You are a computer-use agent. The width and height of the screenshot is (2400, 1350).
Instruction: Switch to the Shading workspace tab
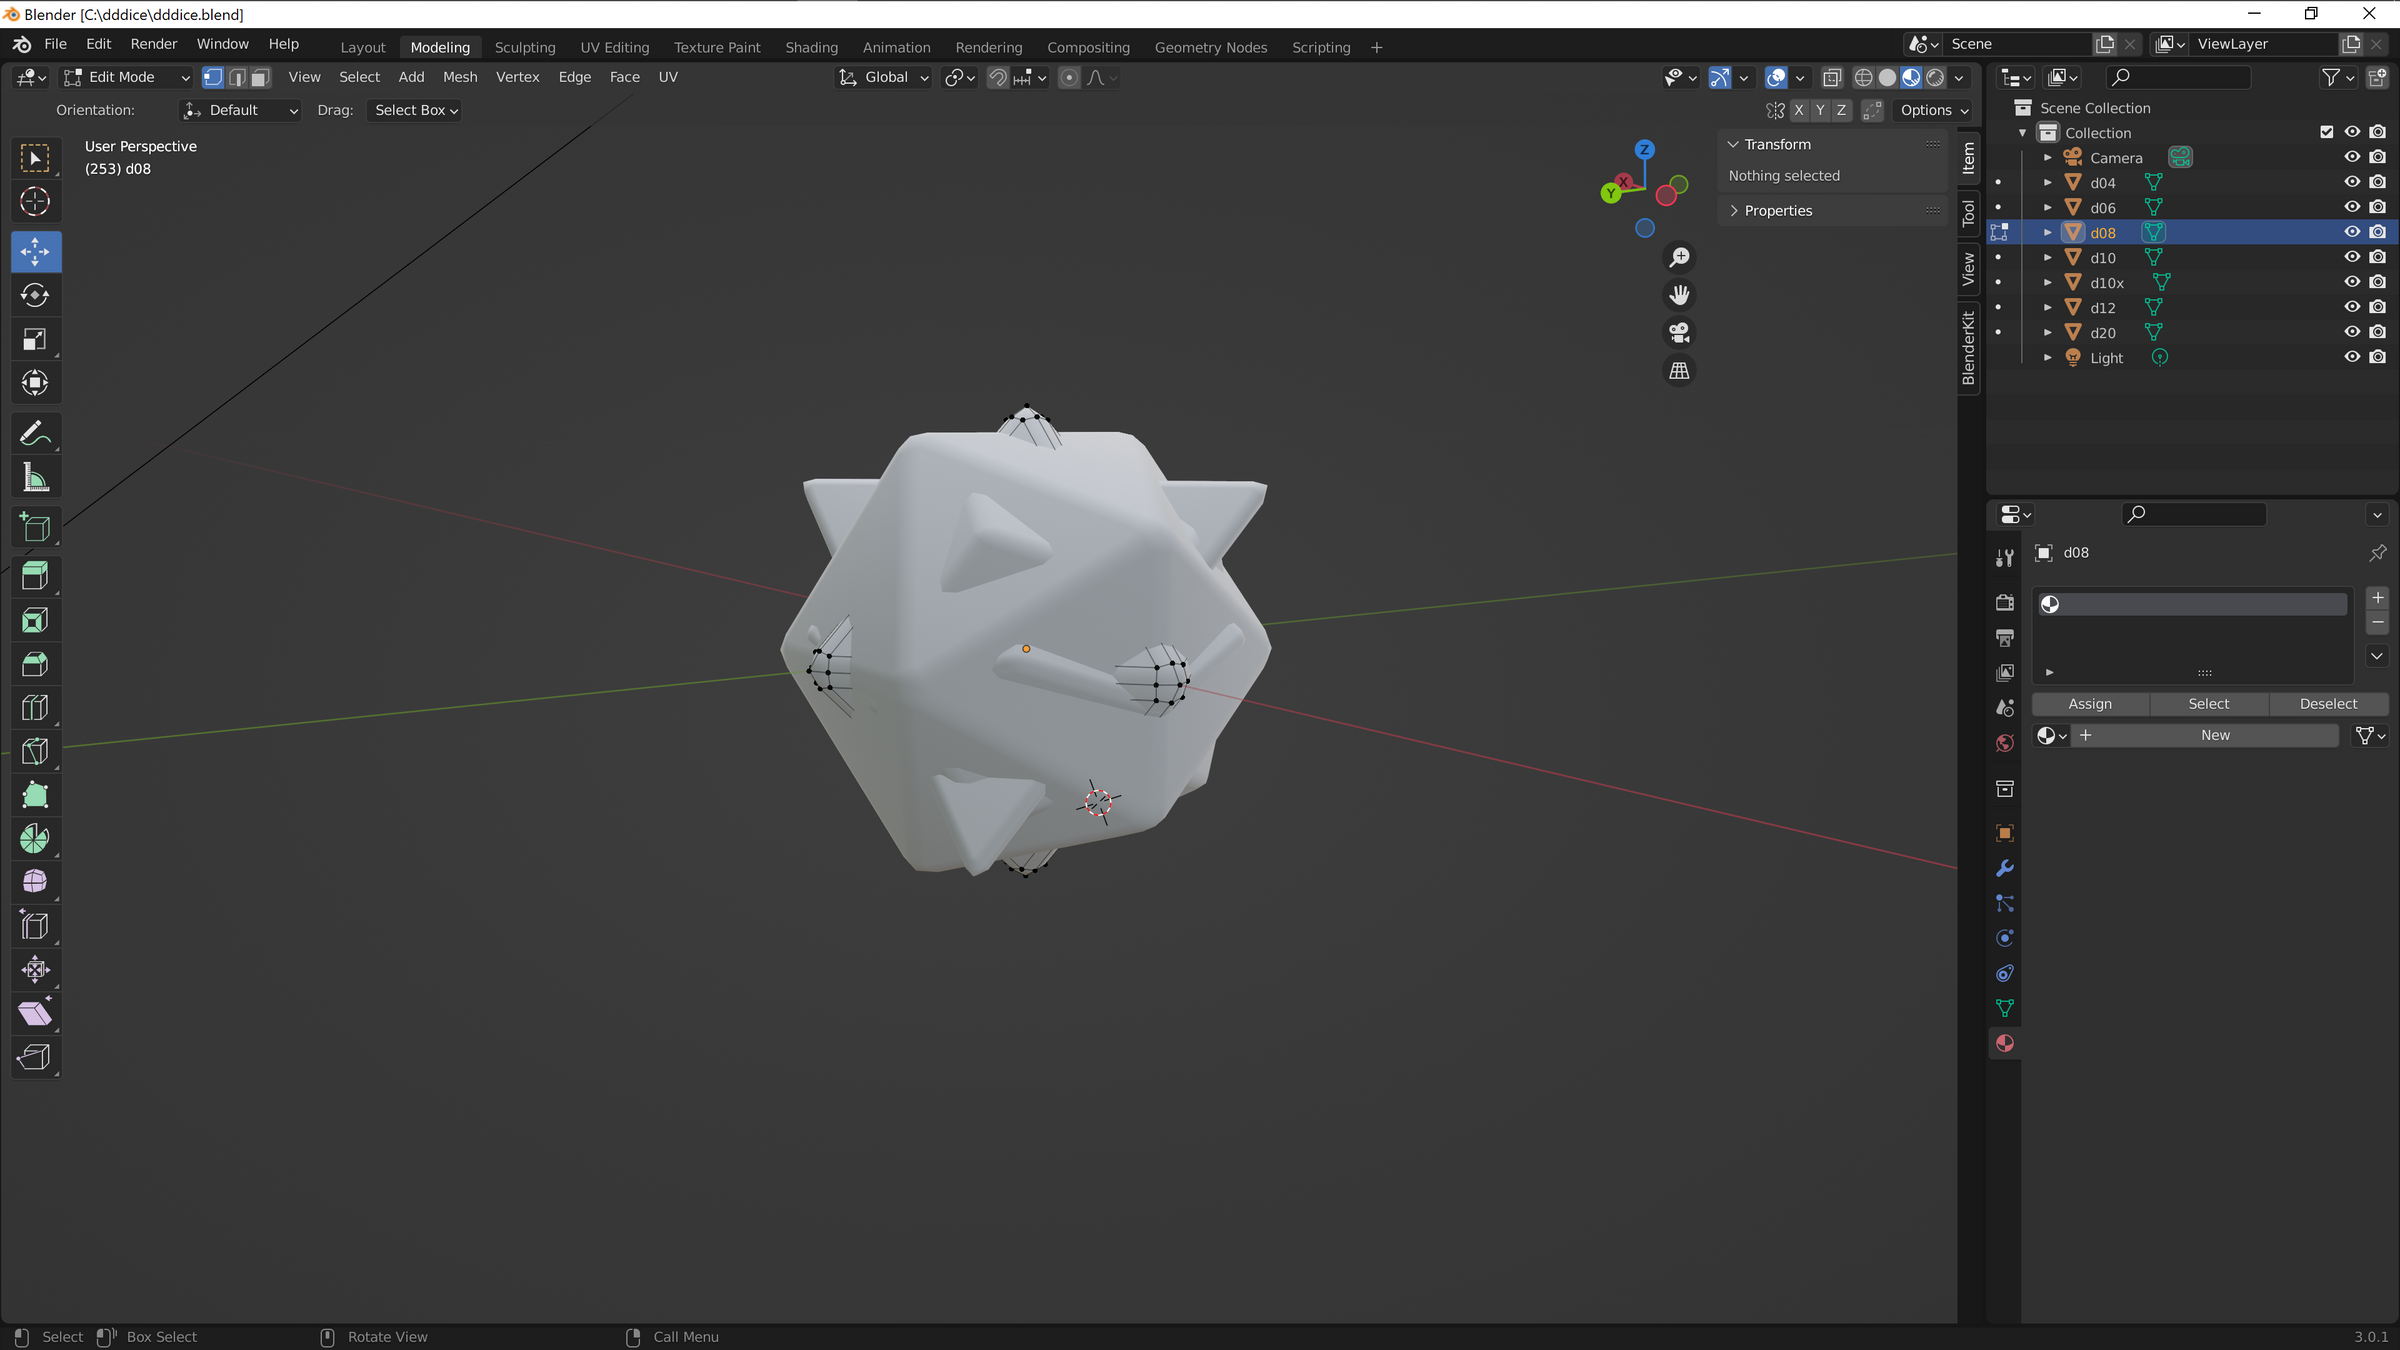[x=812, y=47]
